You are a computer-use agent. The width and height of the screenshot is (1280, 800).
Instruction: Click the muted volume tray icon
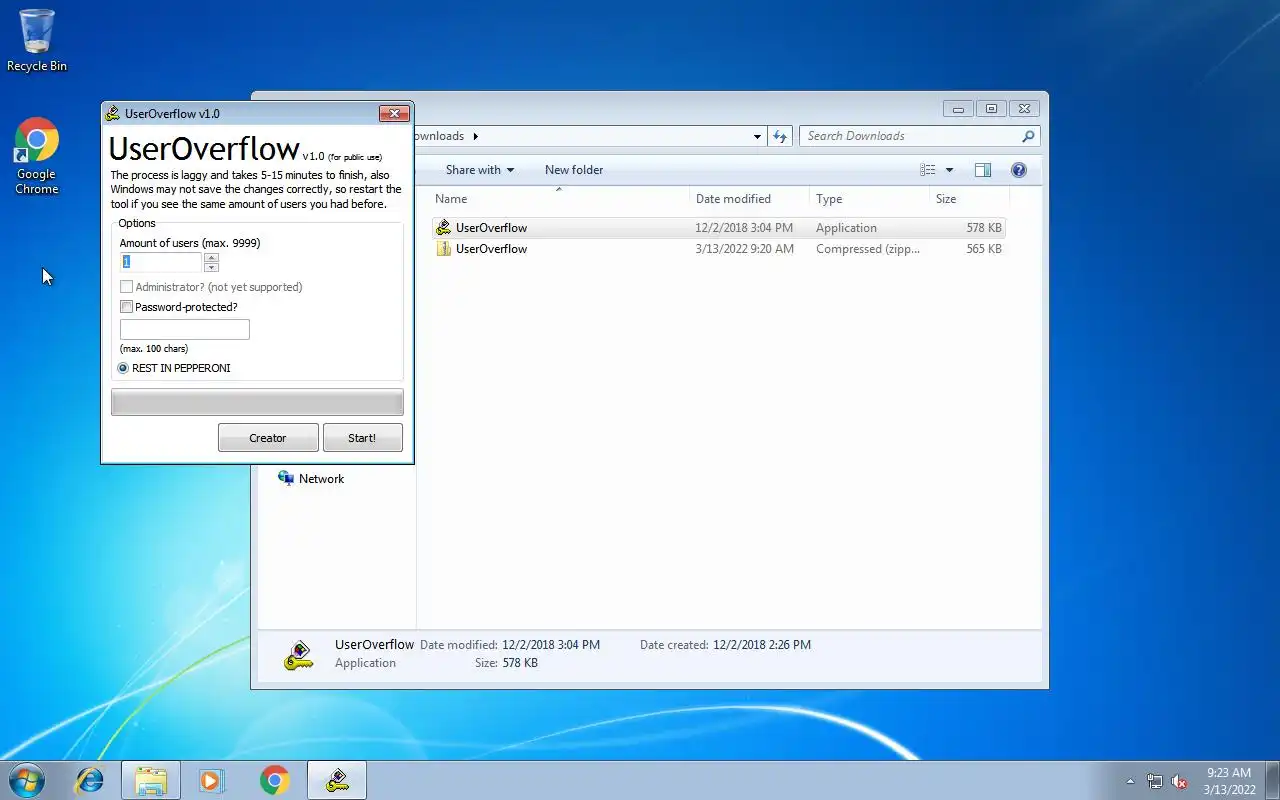pyautogui.click(x=1179, y=781)
